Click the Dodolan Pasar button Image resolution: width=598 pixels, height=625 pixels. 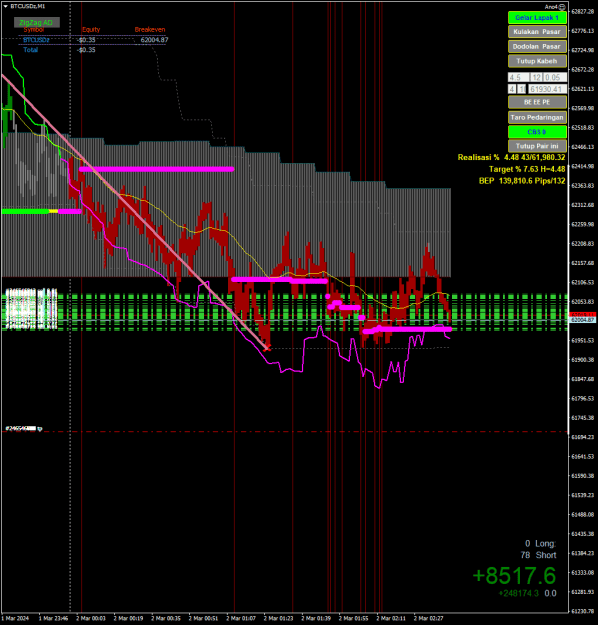tap(537, 47)
